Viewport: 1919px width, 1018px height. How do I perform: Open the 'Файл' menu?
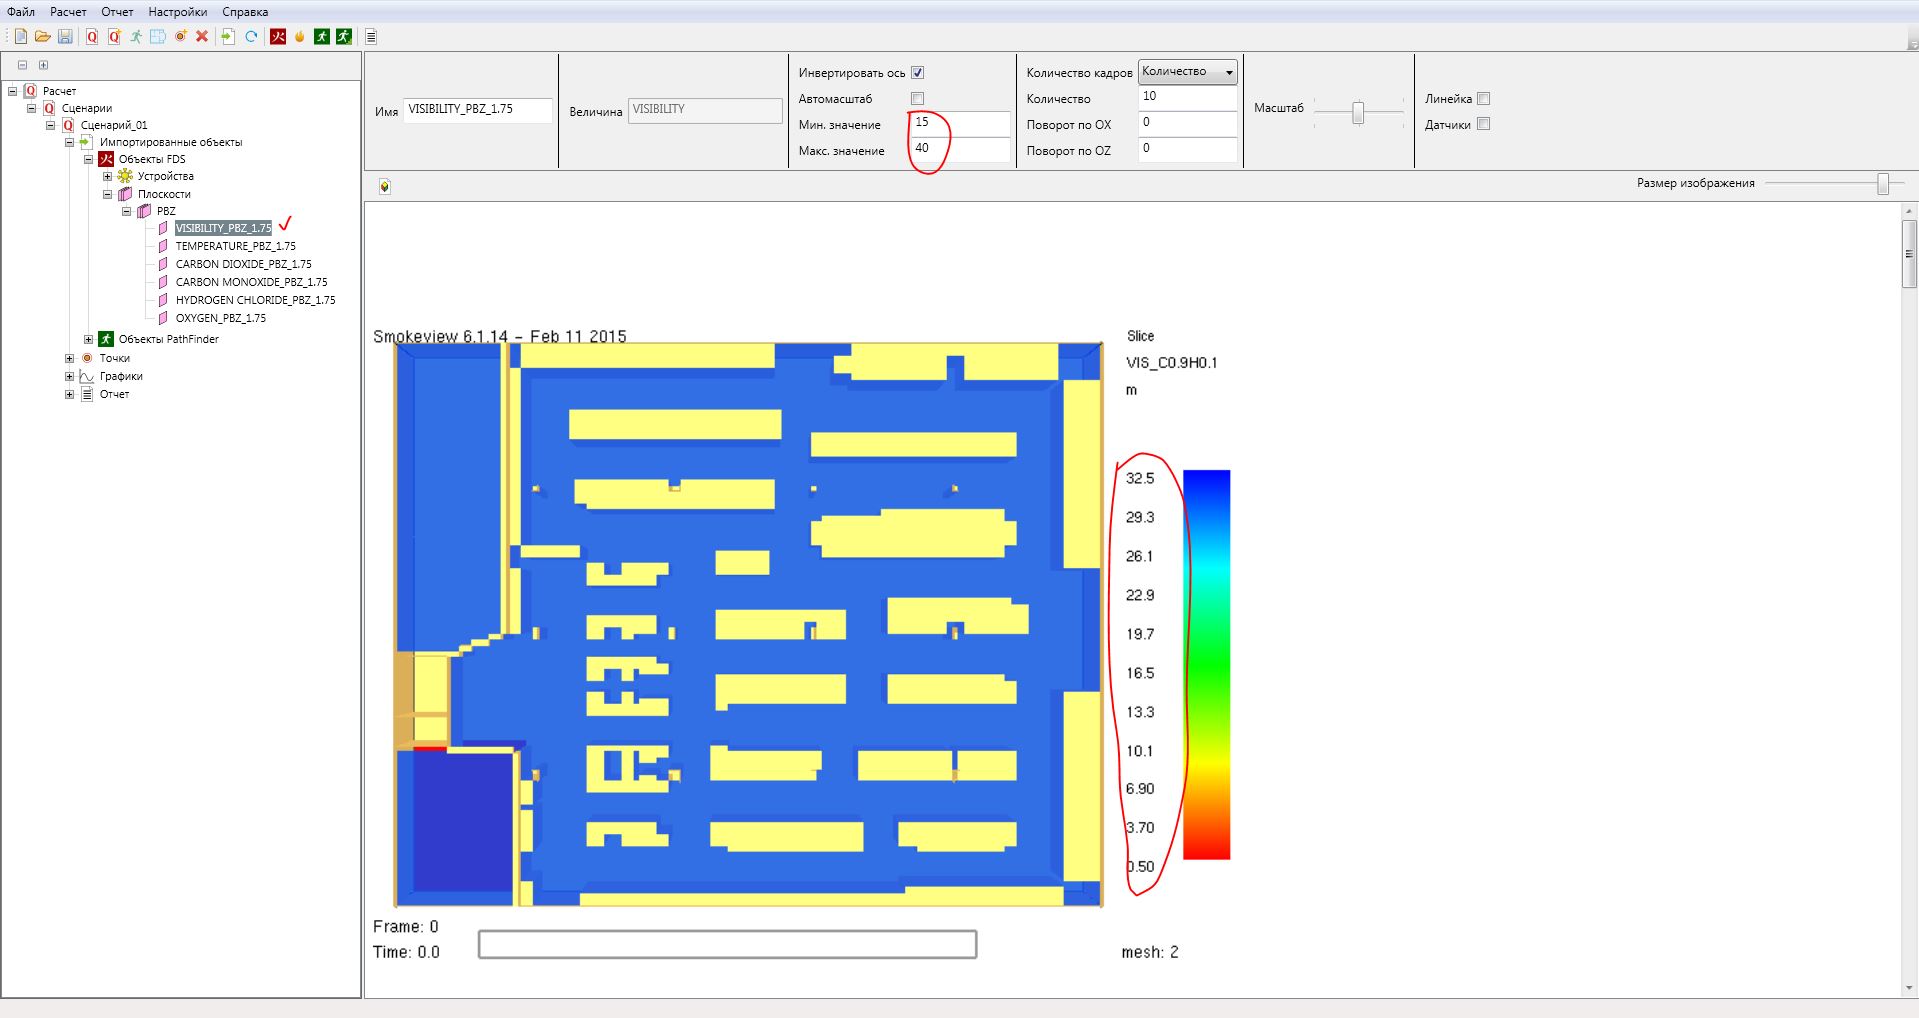[x=21, y=12]
